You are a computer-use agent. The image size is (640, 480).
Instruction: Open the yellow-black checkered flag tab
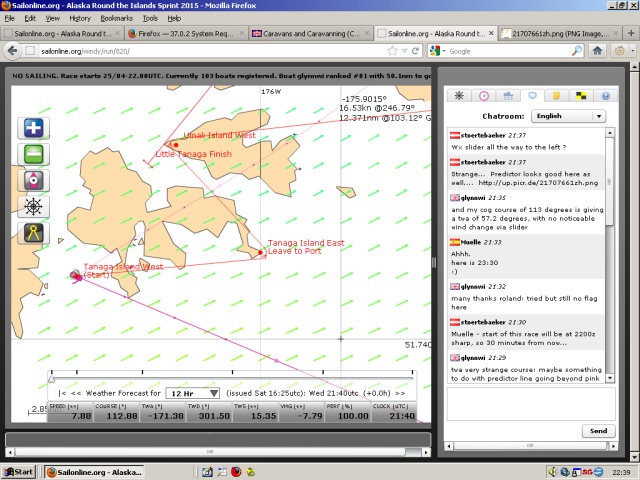(x=581, y=96)
